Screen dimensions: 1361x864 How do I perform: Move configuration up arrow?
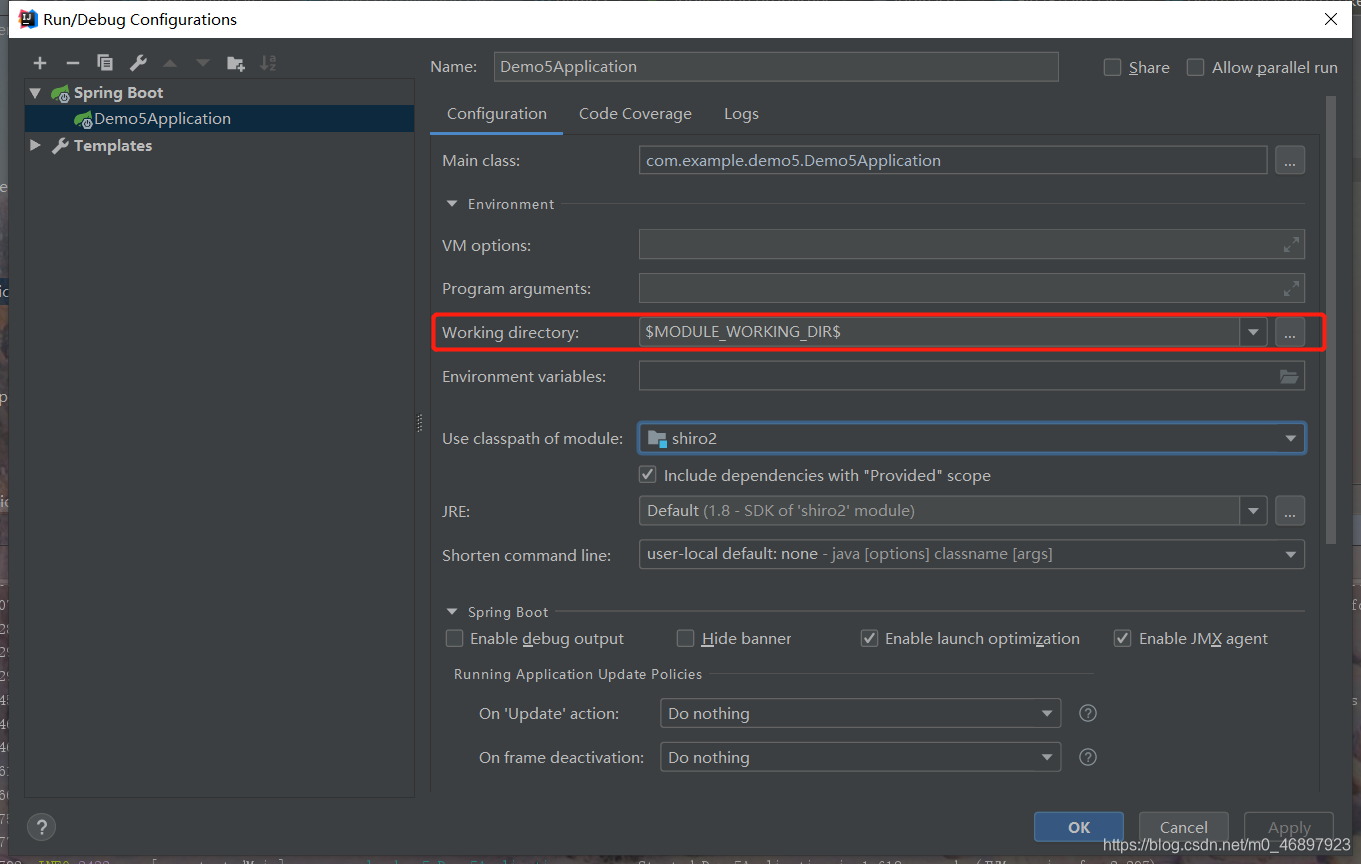(x=170, y=63)
